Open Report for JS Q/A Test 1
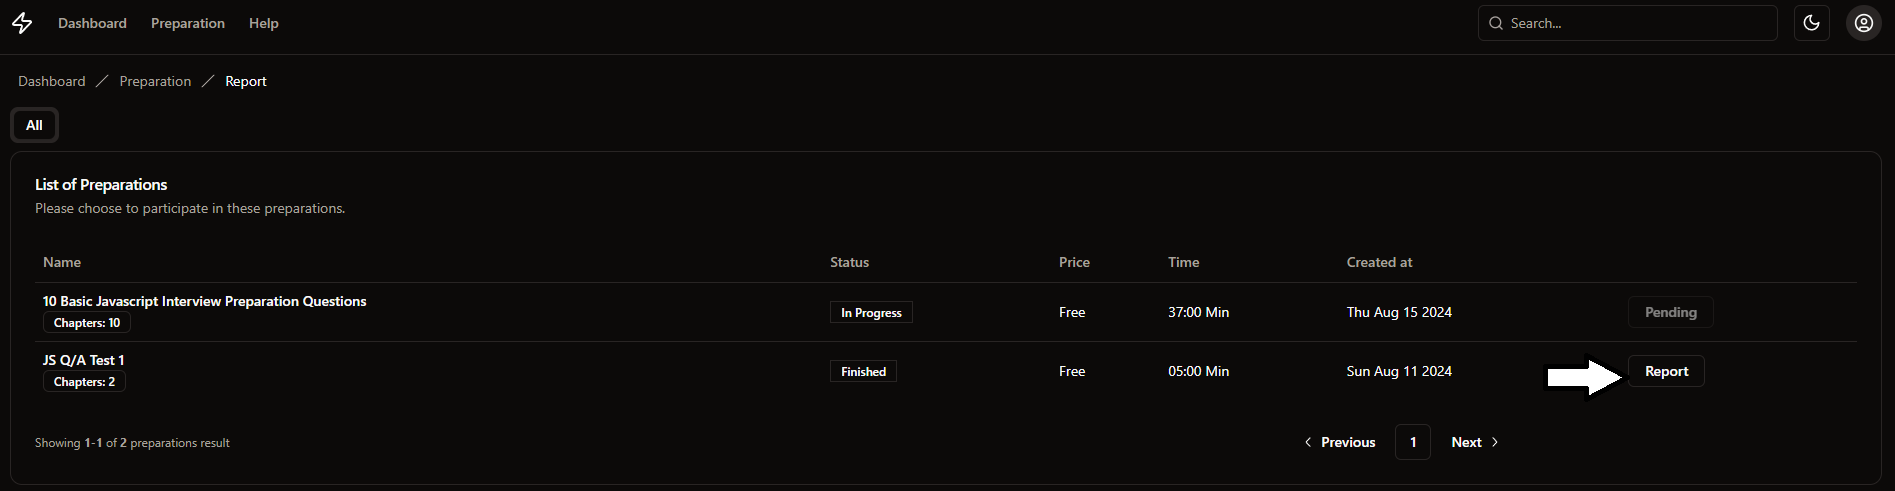 1666,371
